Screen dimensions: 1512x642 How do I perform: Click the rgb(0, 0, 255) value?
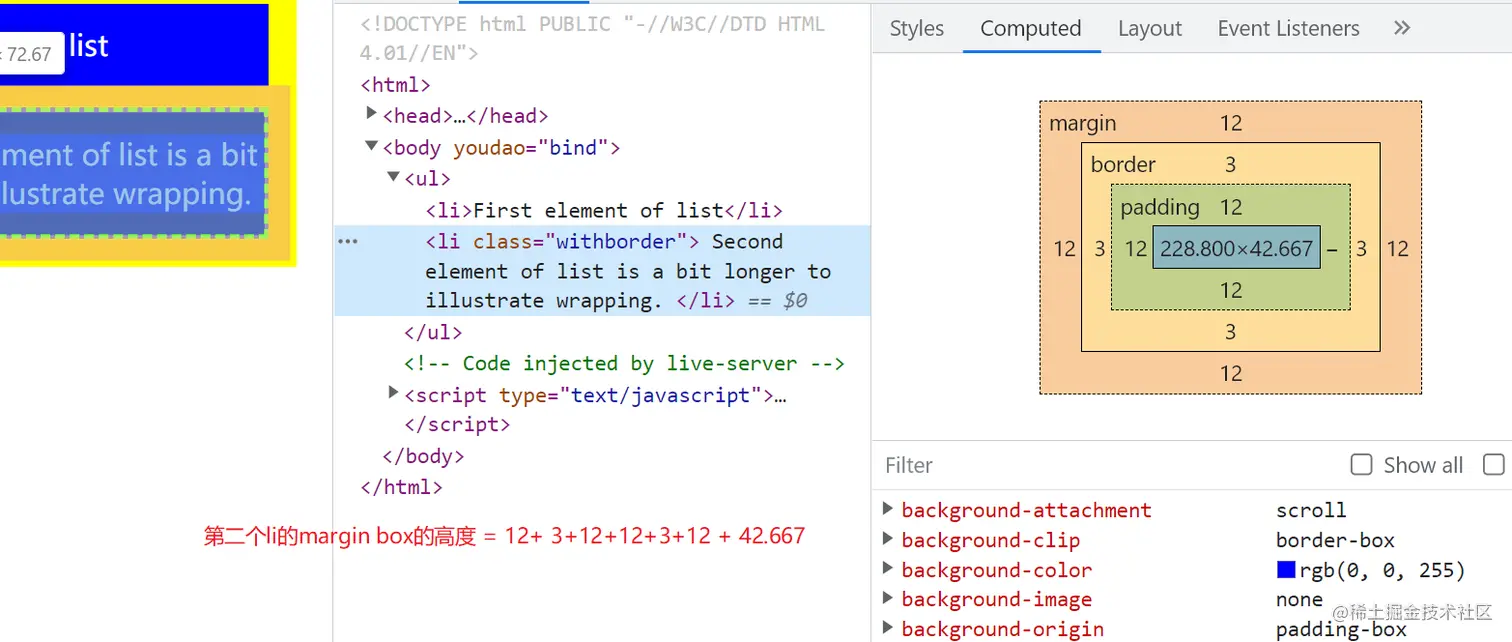1383,570
